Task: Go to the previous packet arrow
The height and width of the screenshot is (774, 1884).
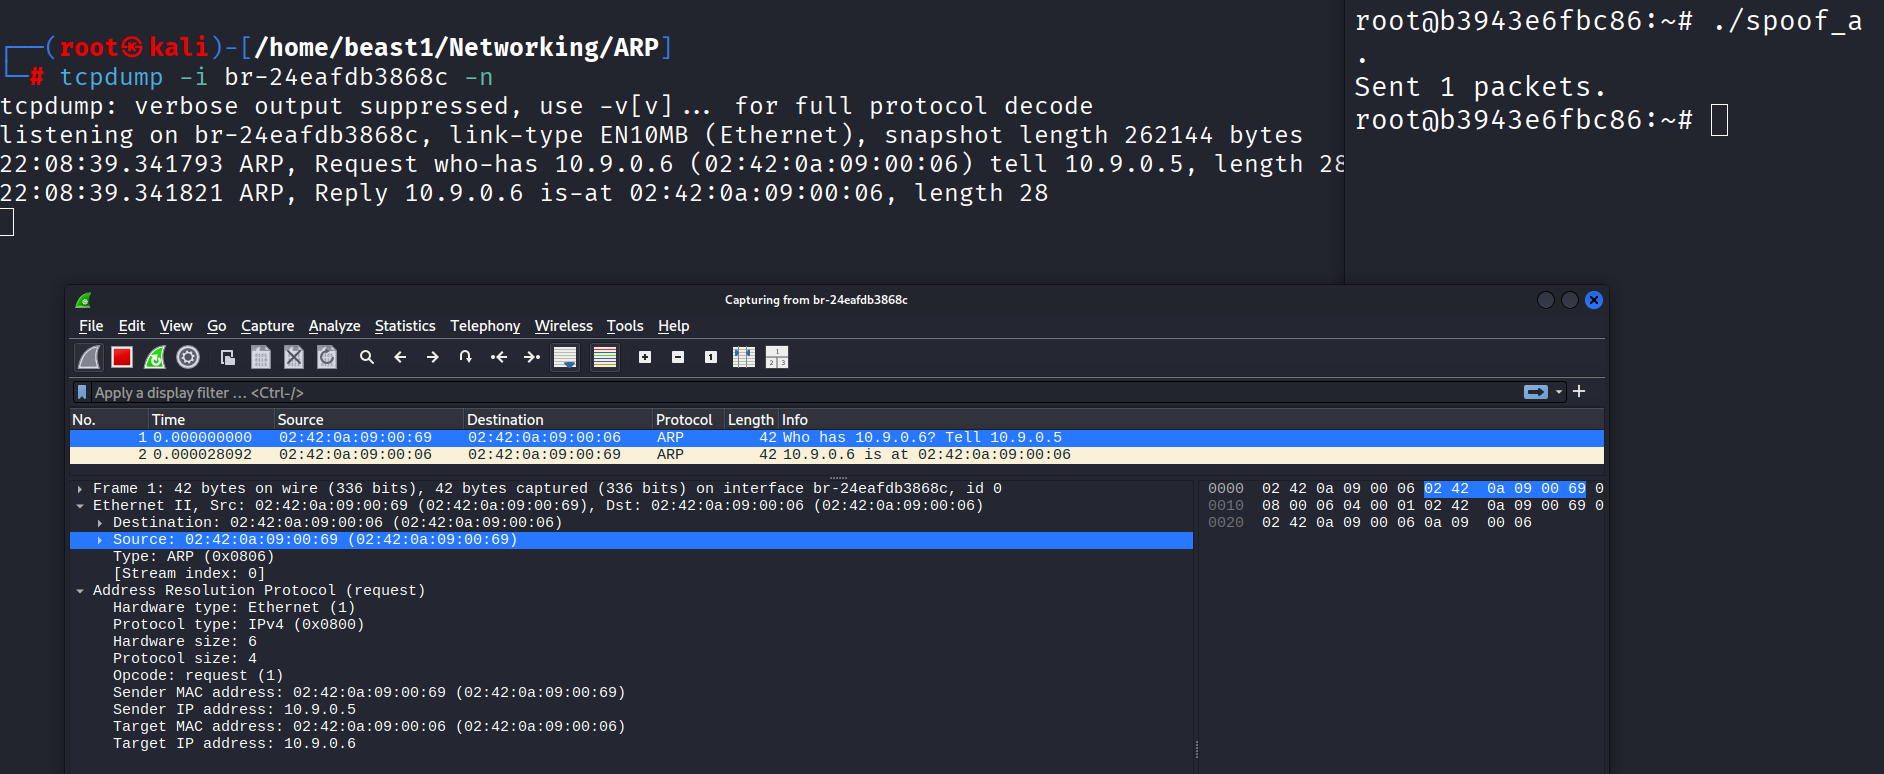Action: [400, 357]
